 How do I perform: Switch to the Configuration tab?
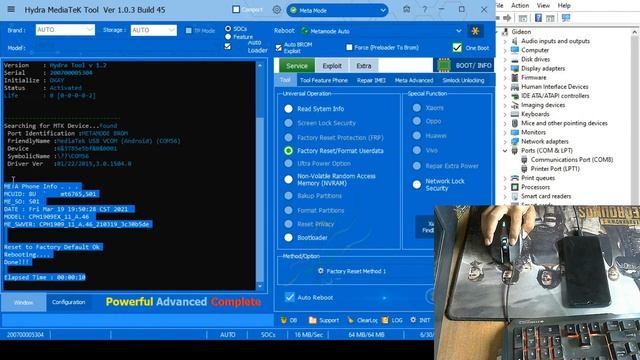(69, 302)
